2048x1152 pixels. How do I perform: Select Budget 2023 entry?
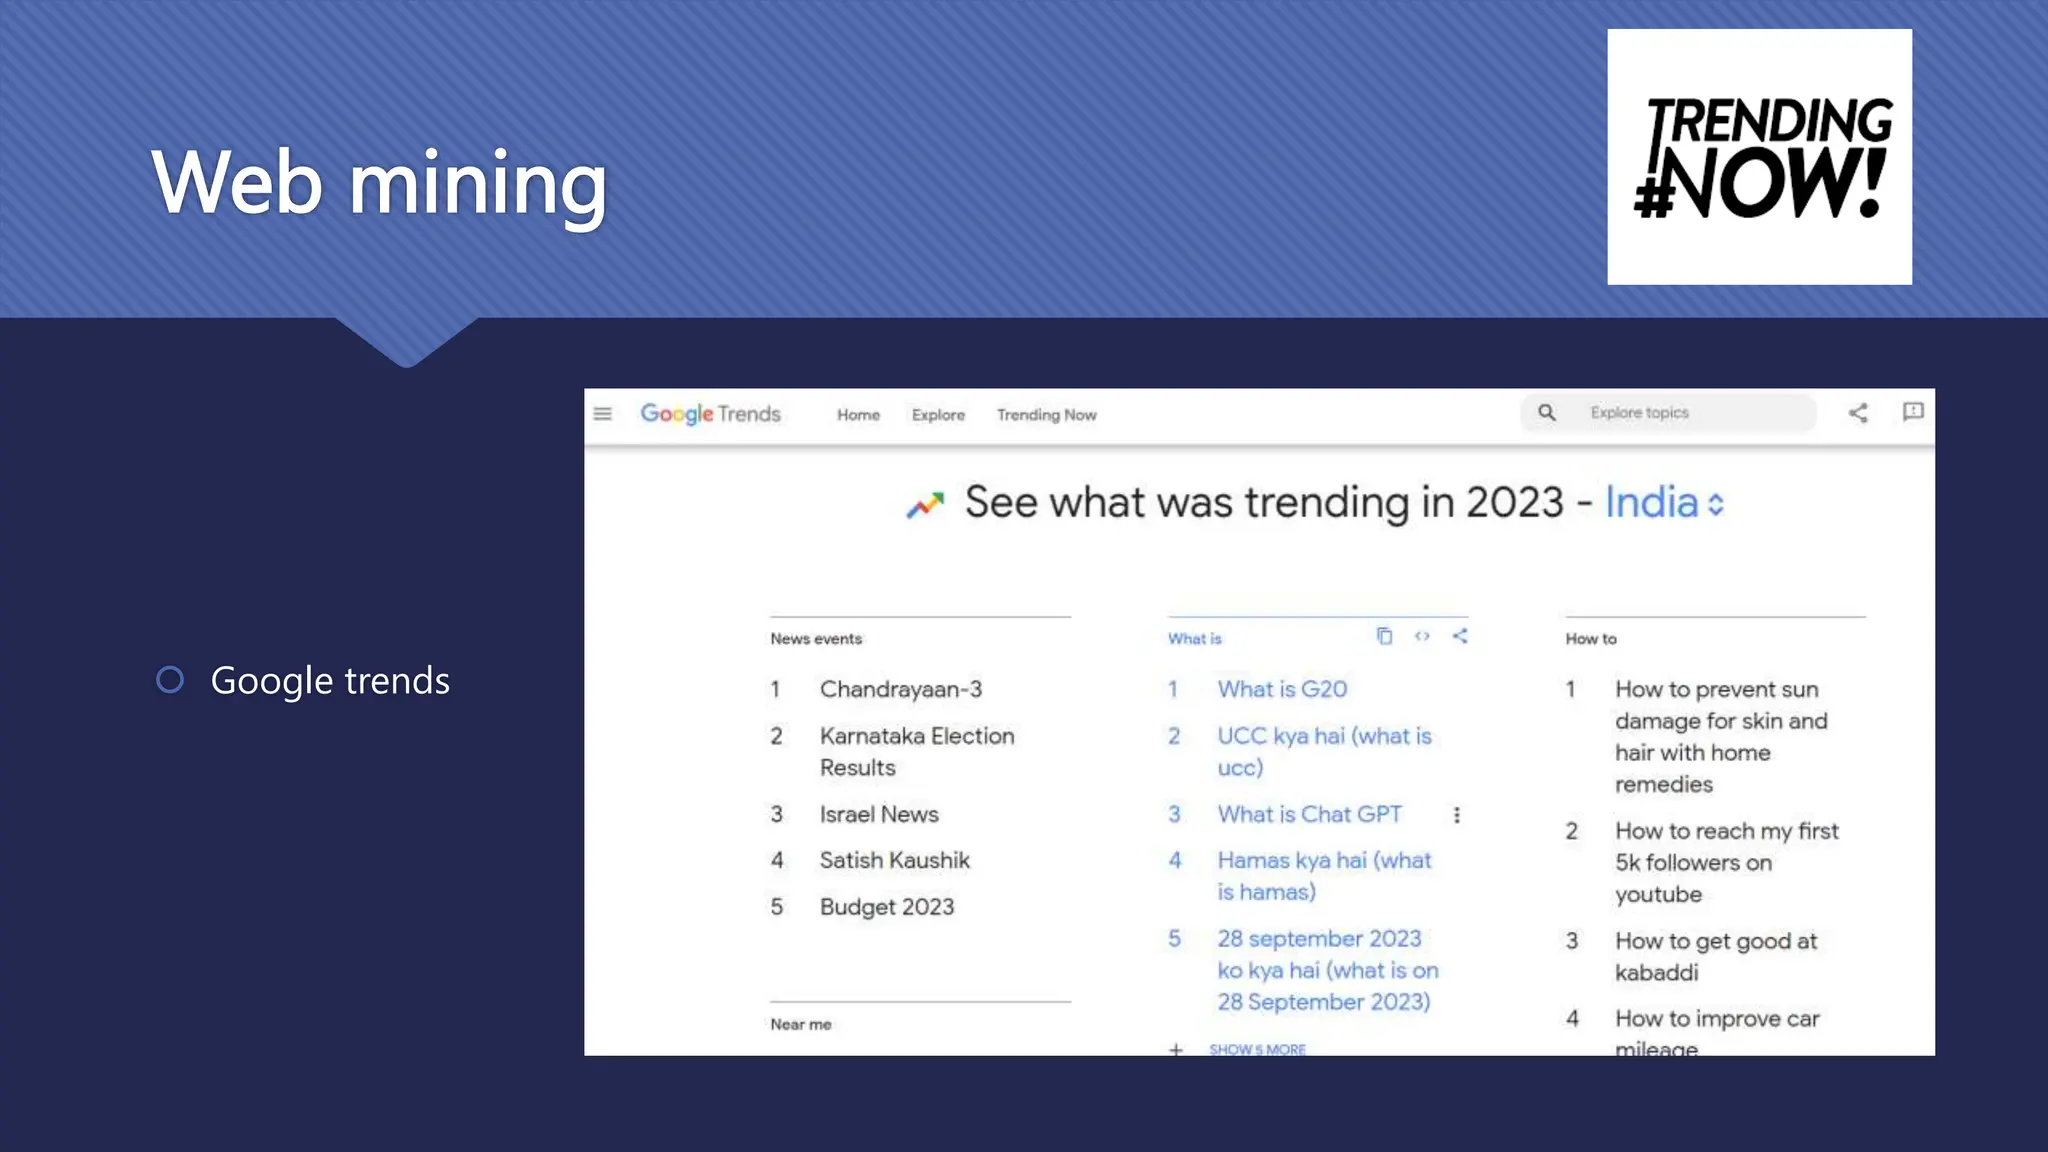click(887, 907)
